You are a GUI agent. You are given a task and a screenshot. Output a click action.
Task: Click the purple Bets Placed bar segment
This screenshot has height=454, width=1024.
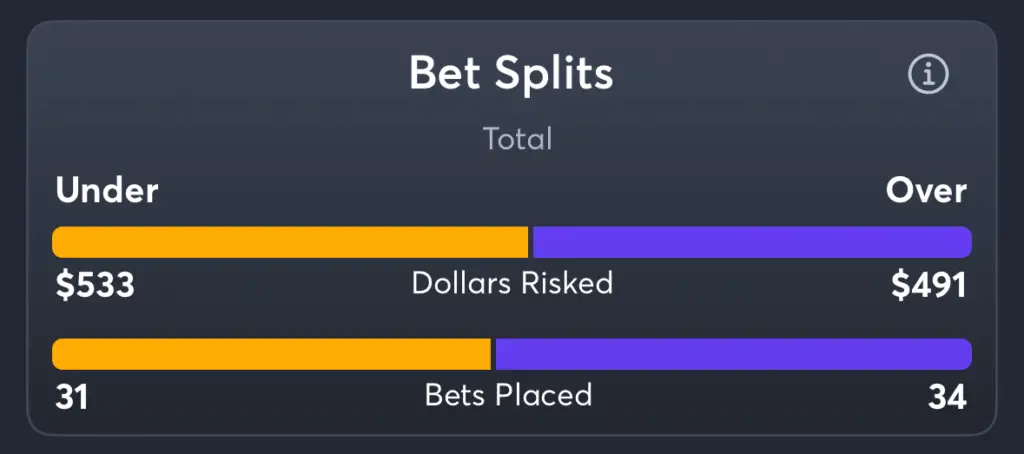pyautogui.click(x=733, y=354)
